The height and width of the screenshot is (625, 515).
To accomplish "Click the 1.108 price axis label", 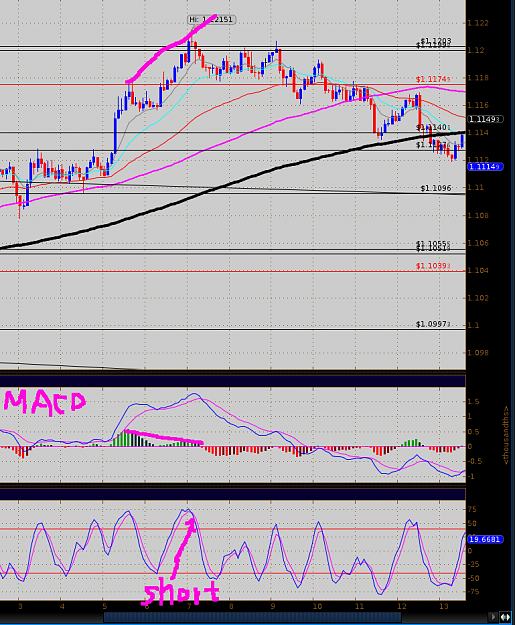I will (x=478, y=215).
